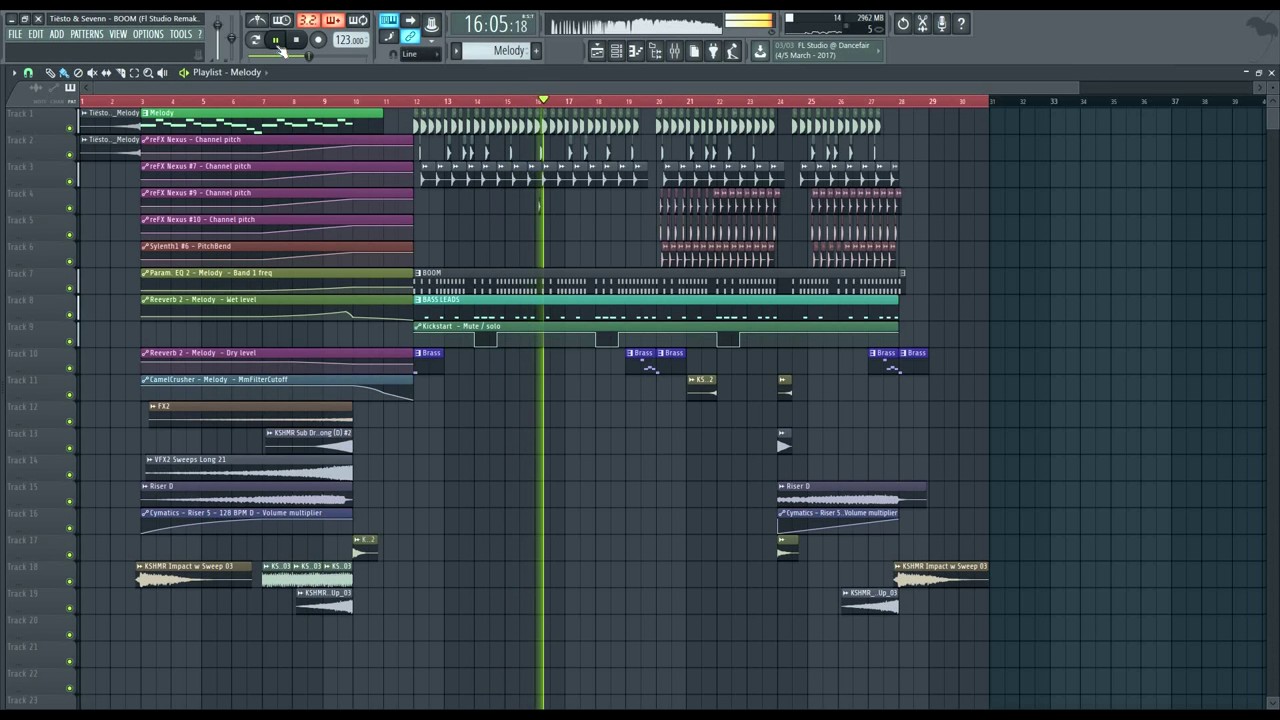Open the audio editor scissors icon

922,23
